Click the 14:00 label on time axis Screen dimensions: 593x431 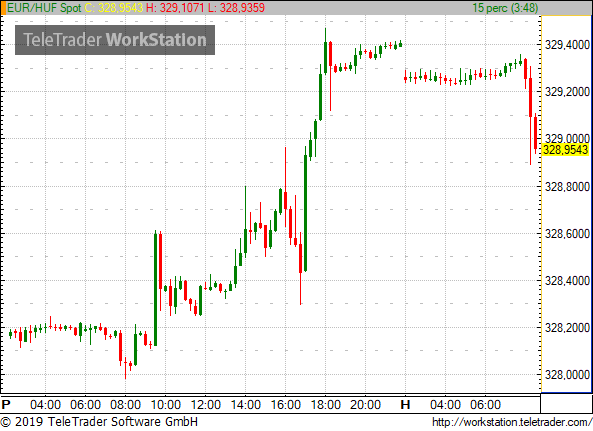click(x=246, y=405)
